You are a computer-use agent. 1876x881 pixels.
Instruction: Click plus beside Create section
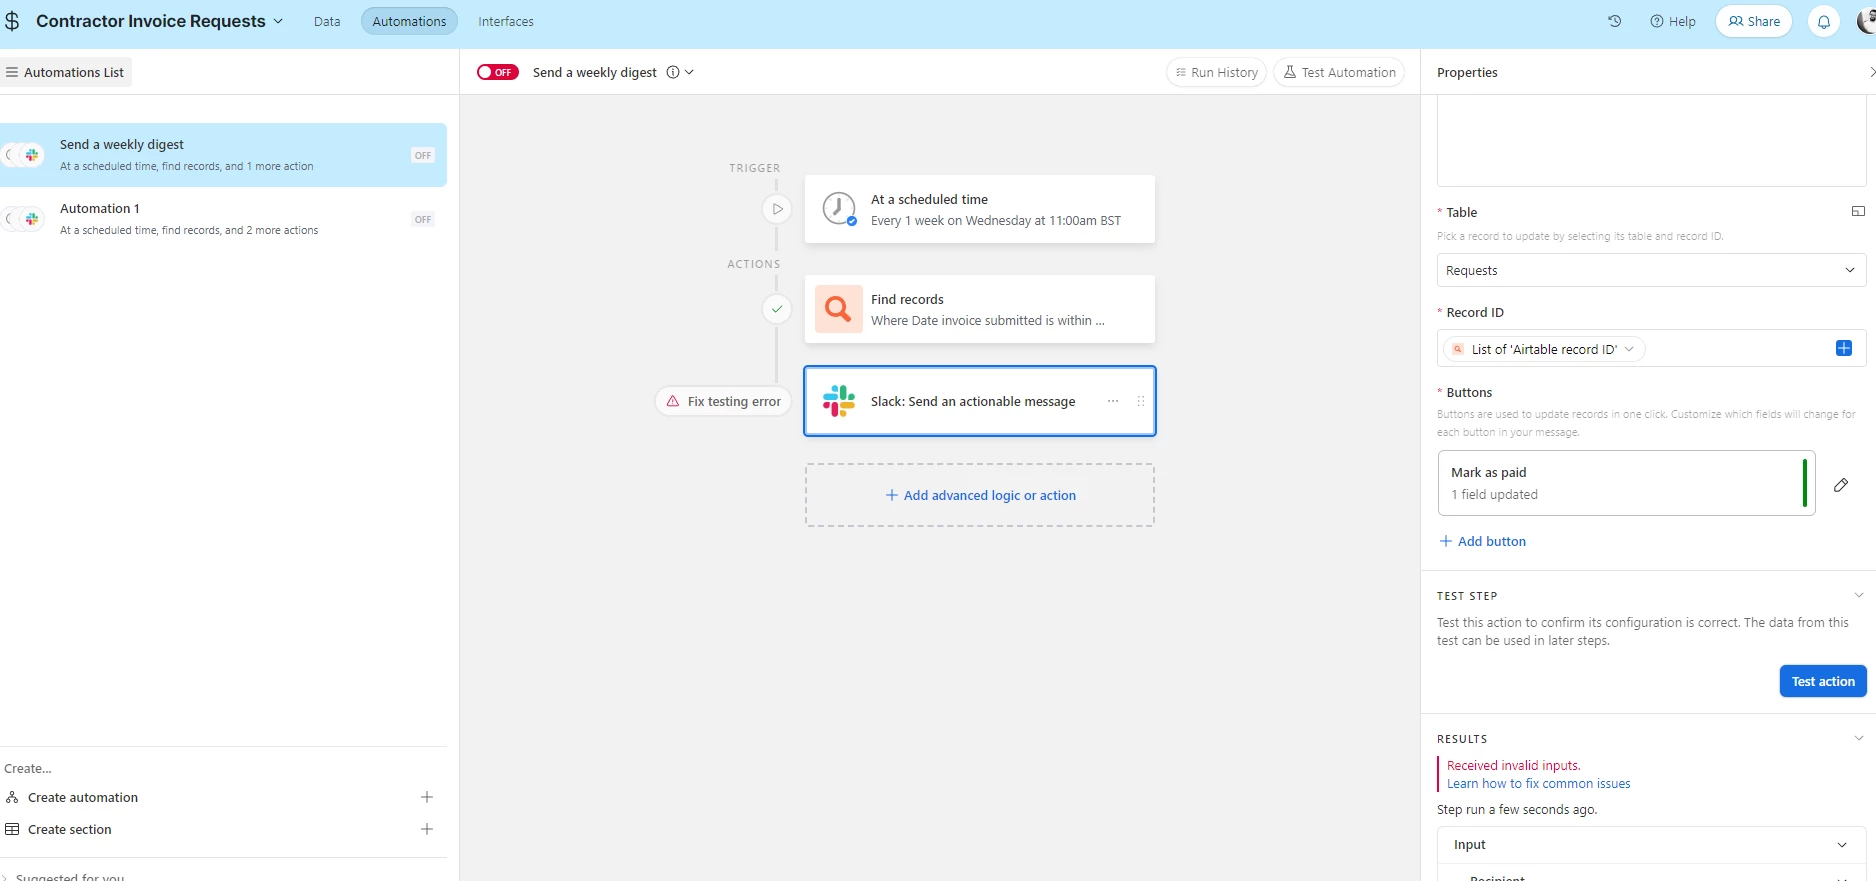pyautogui.click(x=427, y=829)
